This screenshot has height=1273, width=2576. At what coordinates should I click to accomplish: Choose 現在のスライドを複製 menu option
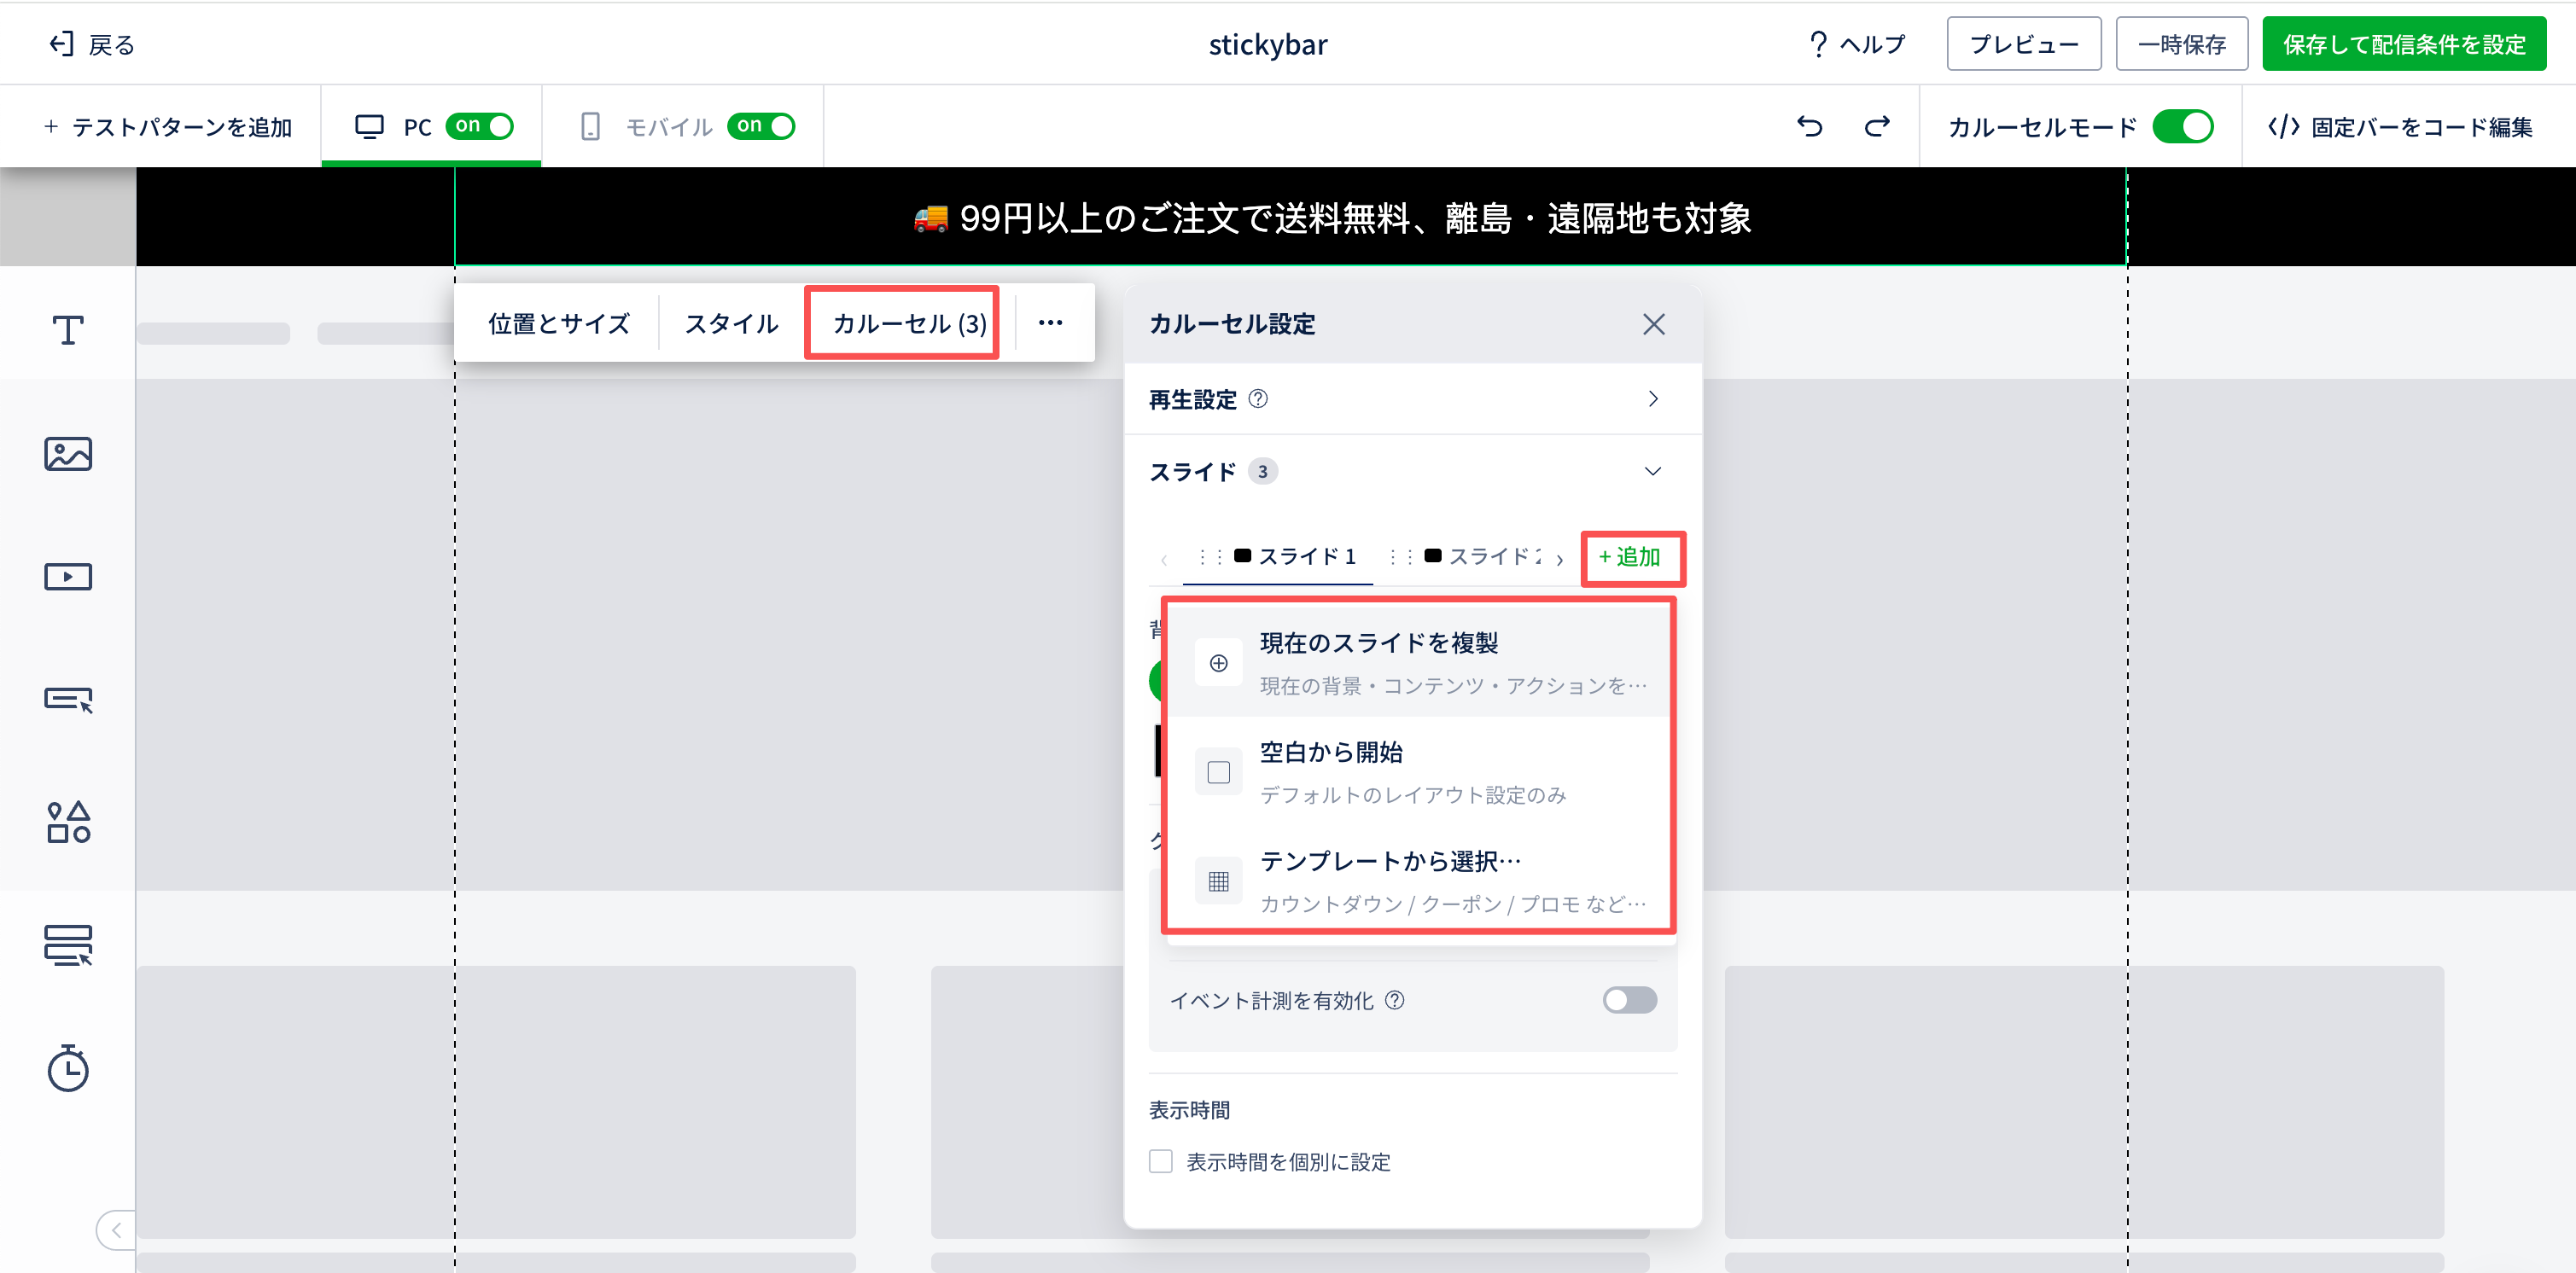(1419, 663)
